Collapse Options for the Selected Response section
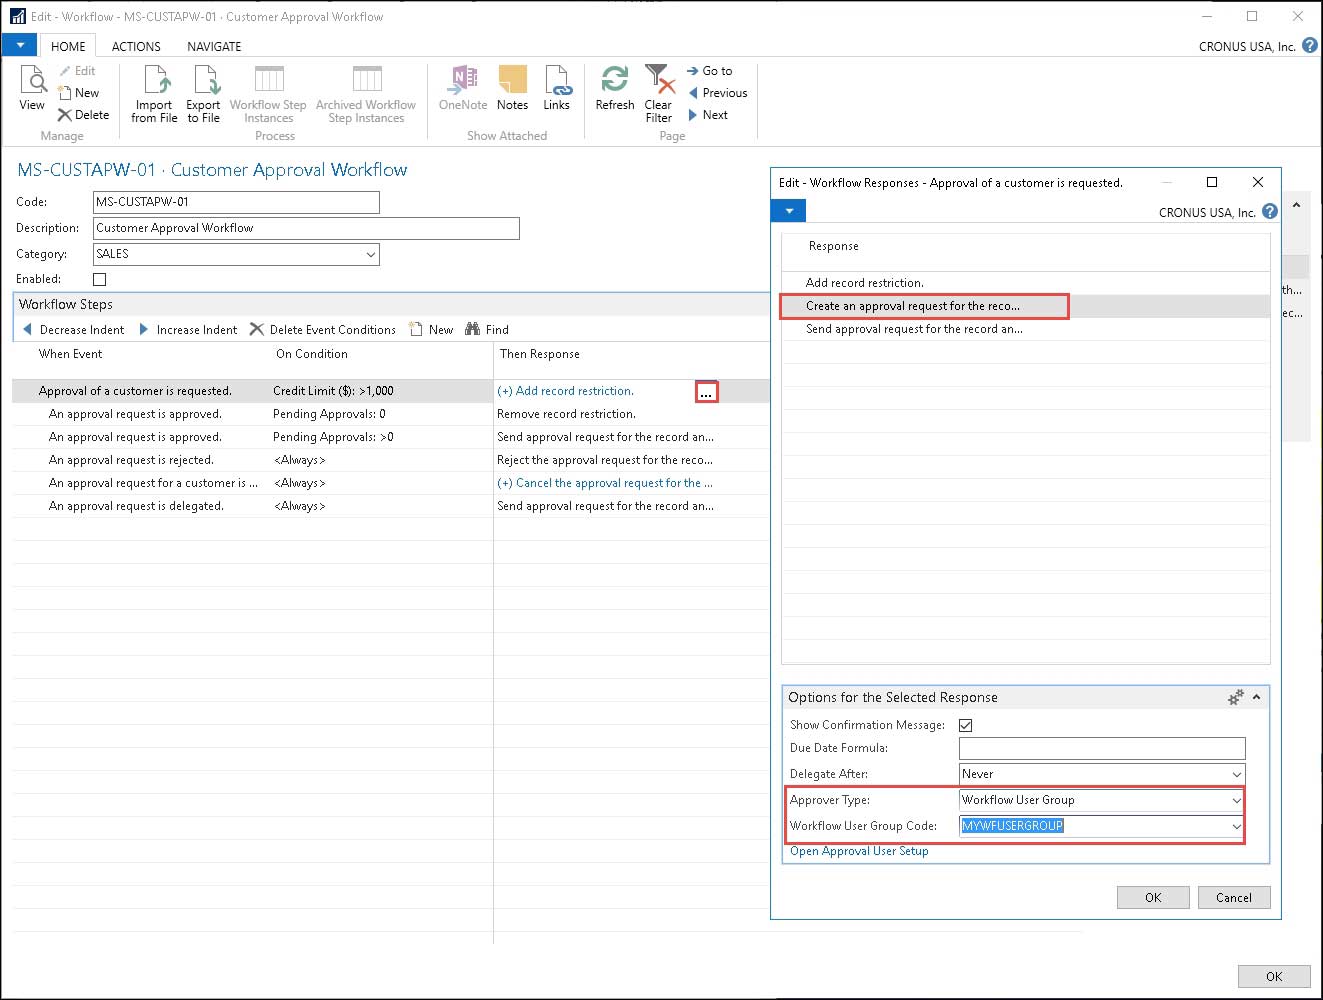 click(1256, 697)
